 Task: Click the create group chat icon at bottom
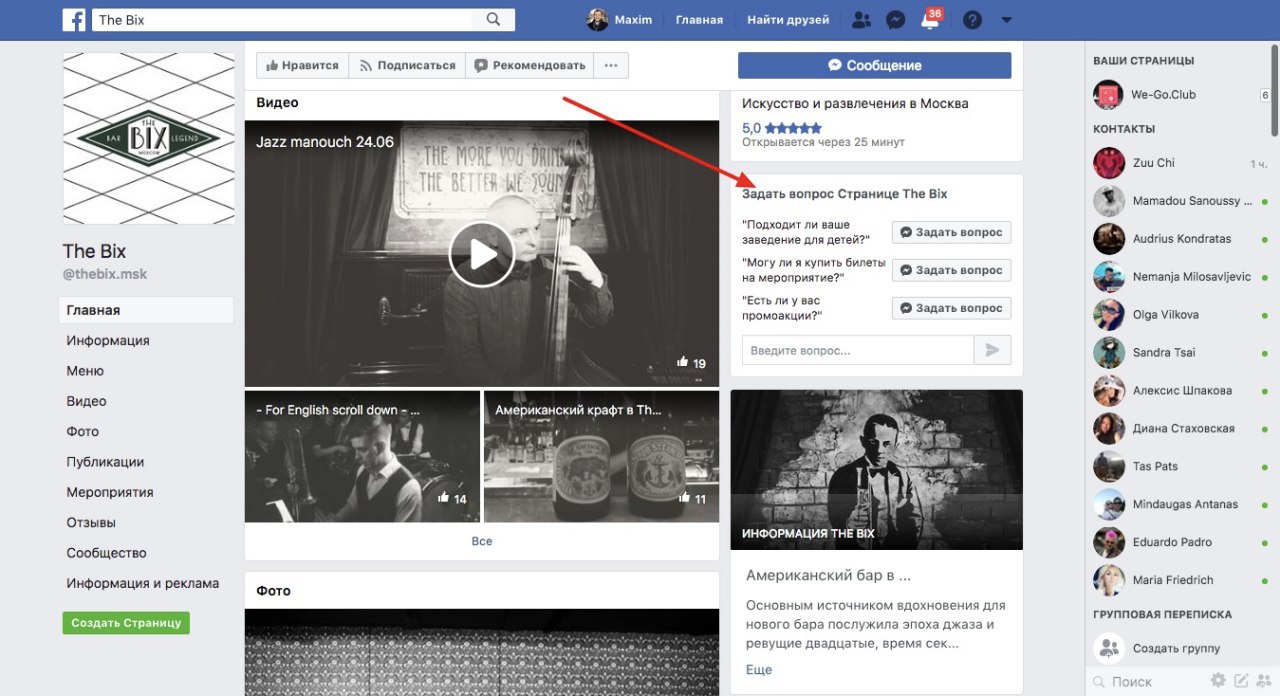click(1263, 680)
